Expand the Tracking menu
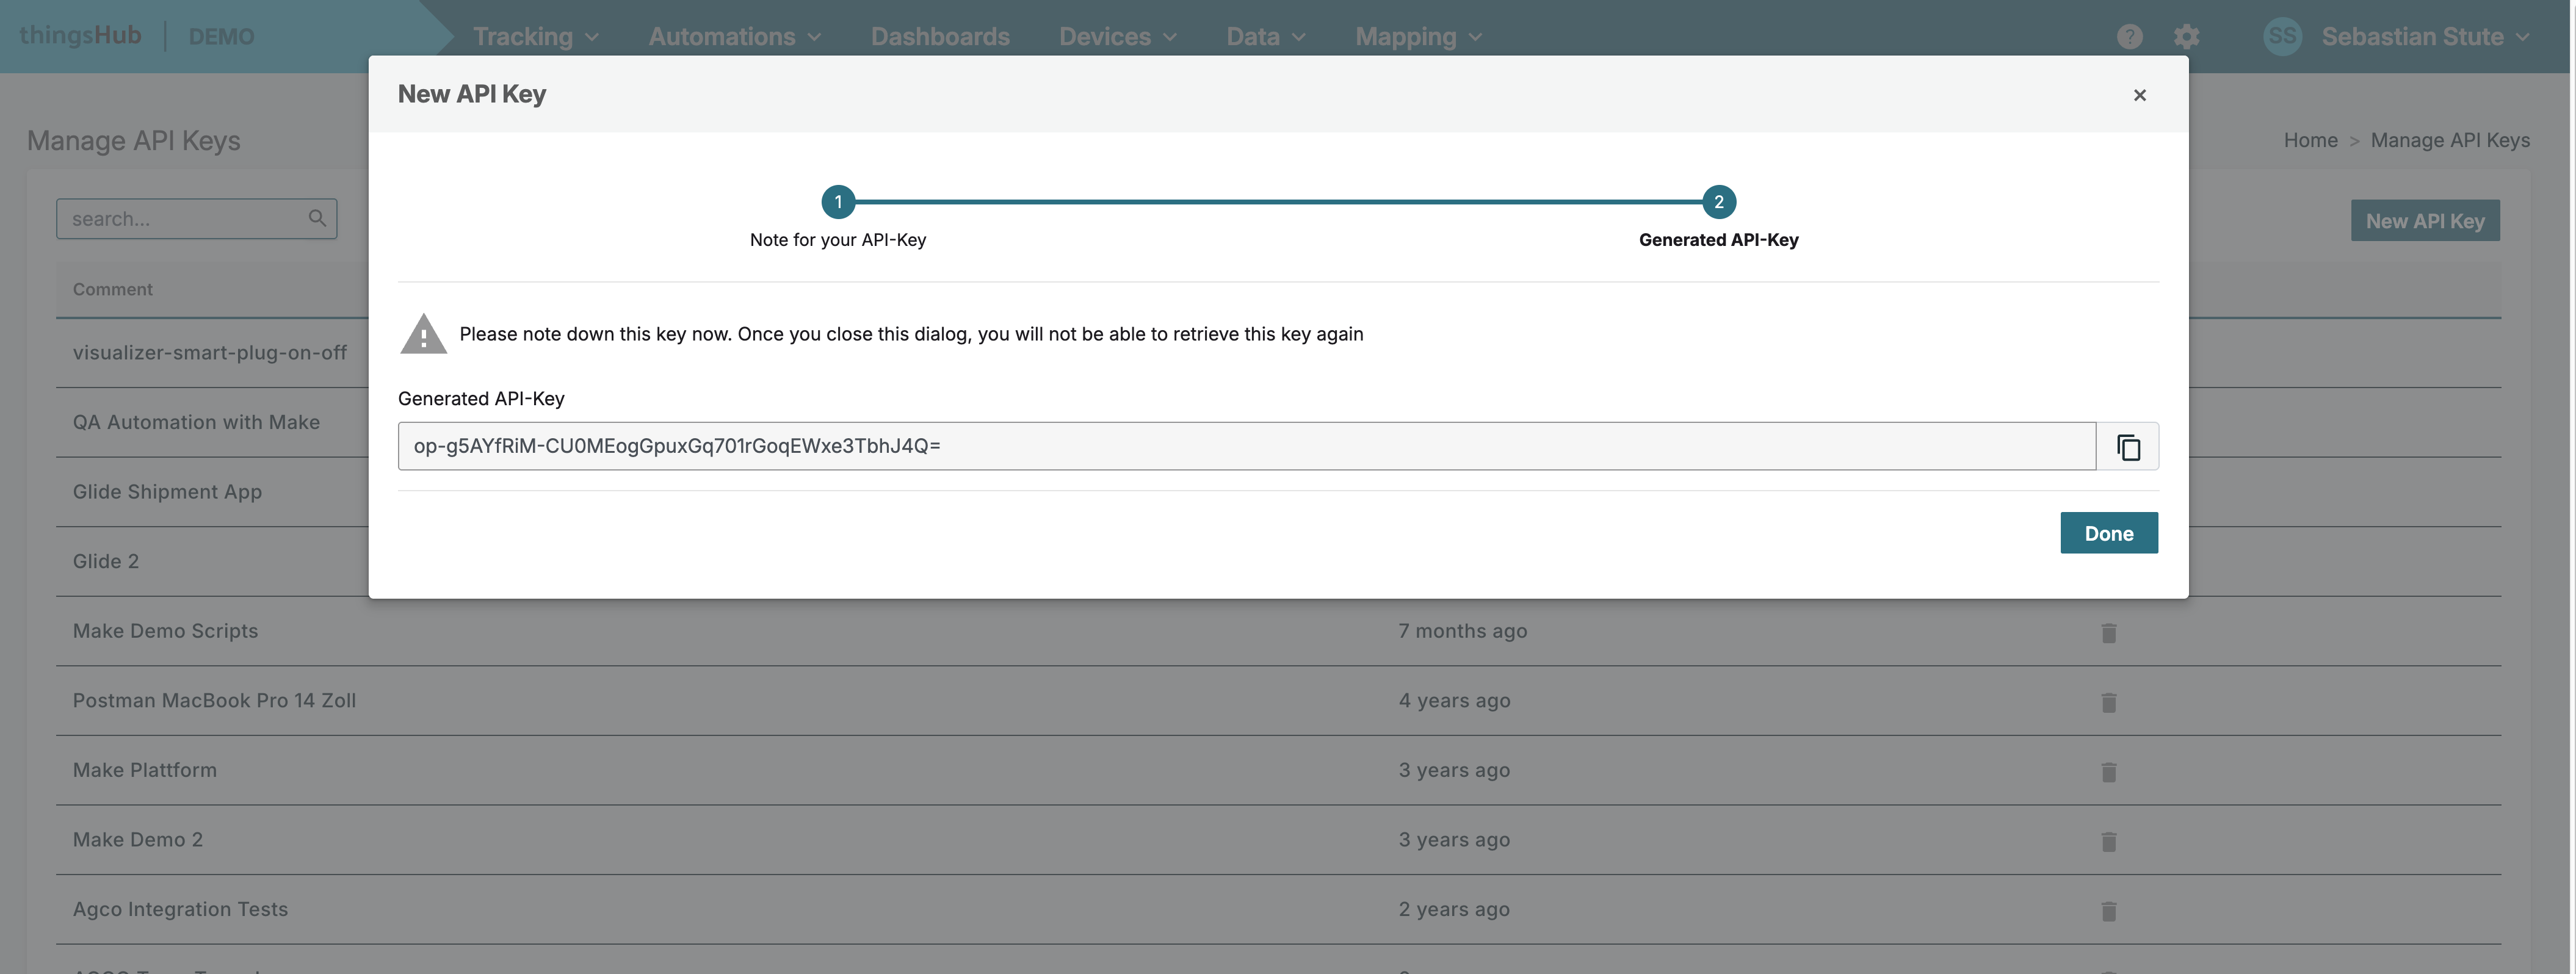This screenshot has height=974, width=2576. point(535,37)
